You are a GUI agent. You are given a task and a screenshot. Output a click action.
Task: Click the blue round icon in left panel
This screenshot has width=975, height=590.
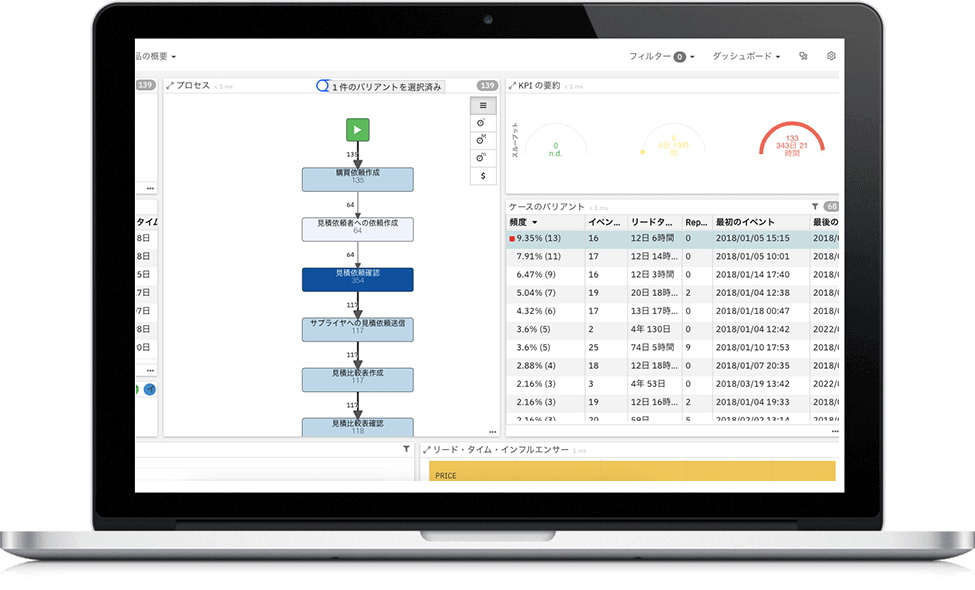(x=150, y=389)
